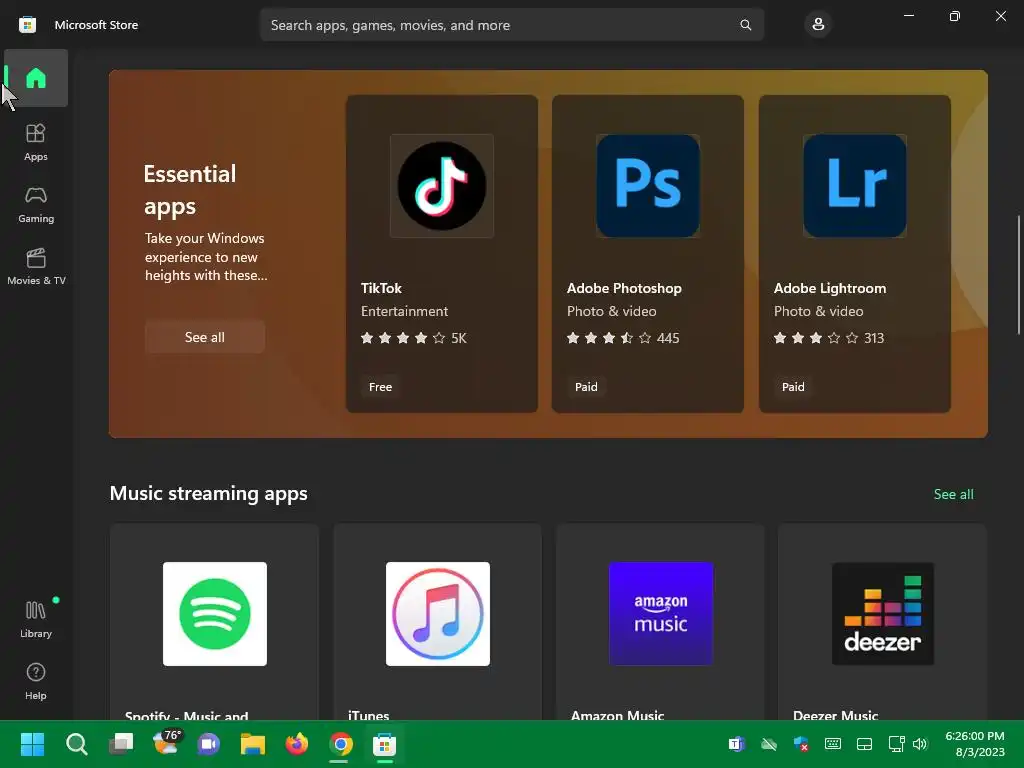Click Photoshop's star rating showing 445
The width and height of the screenshot is (1024, 768).
623,338
